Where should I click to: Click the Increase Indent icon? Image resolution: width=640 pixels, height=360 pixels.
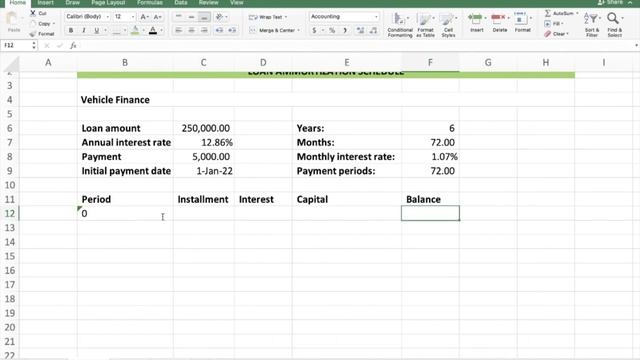tap(232, 31)
